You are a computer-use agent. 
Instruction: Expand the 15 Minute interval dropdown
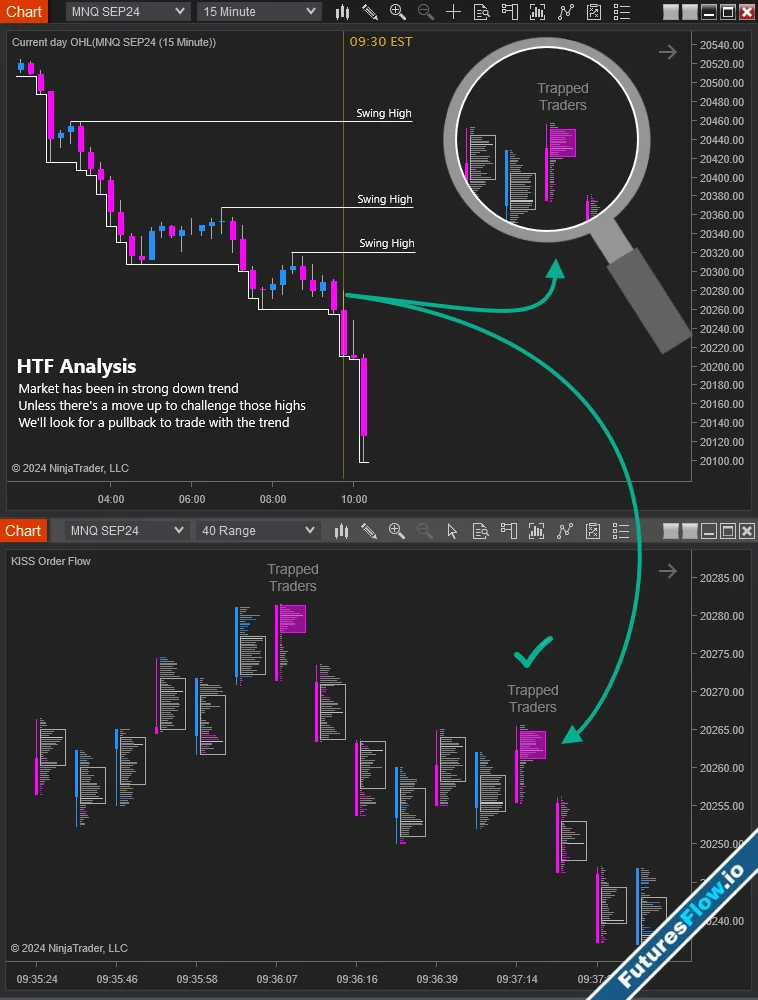258,12
